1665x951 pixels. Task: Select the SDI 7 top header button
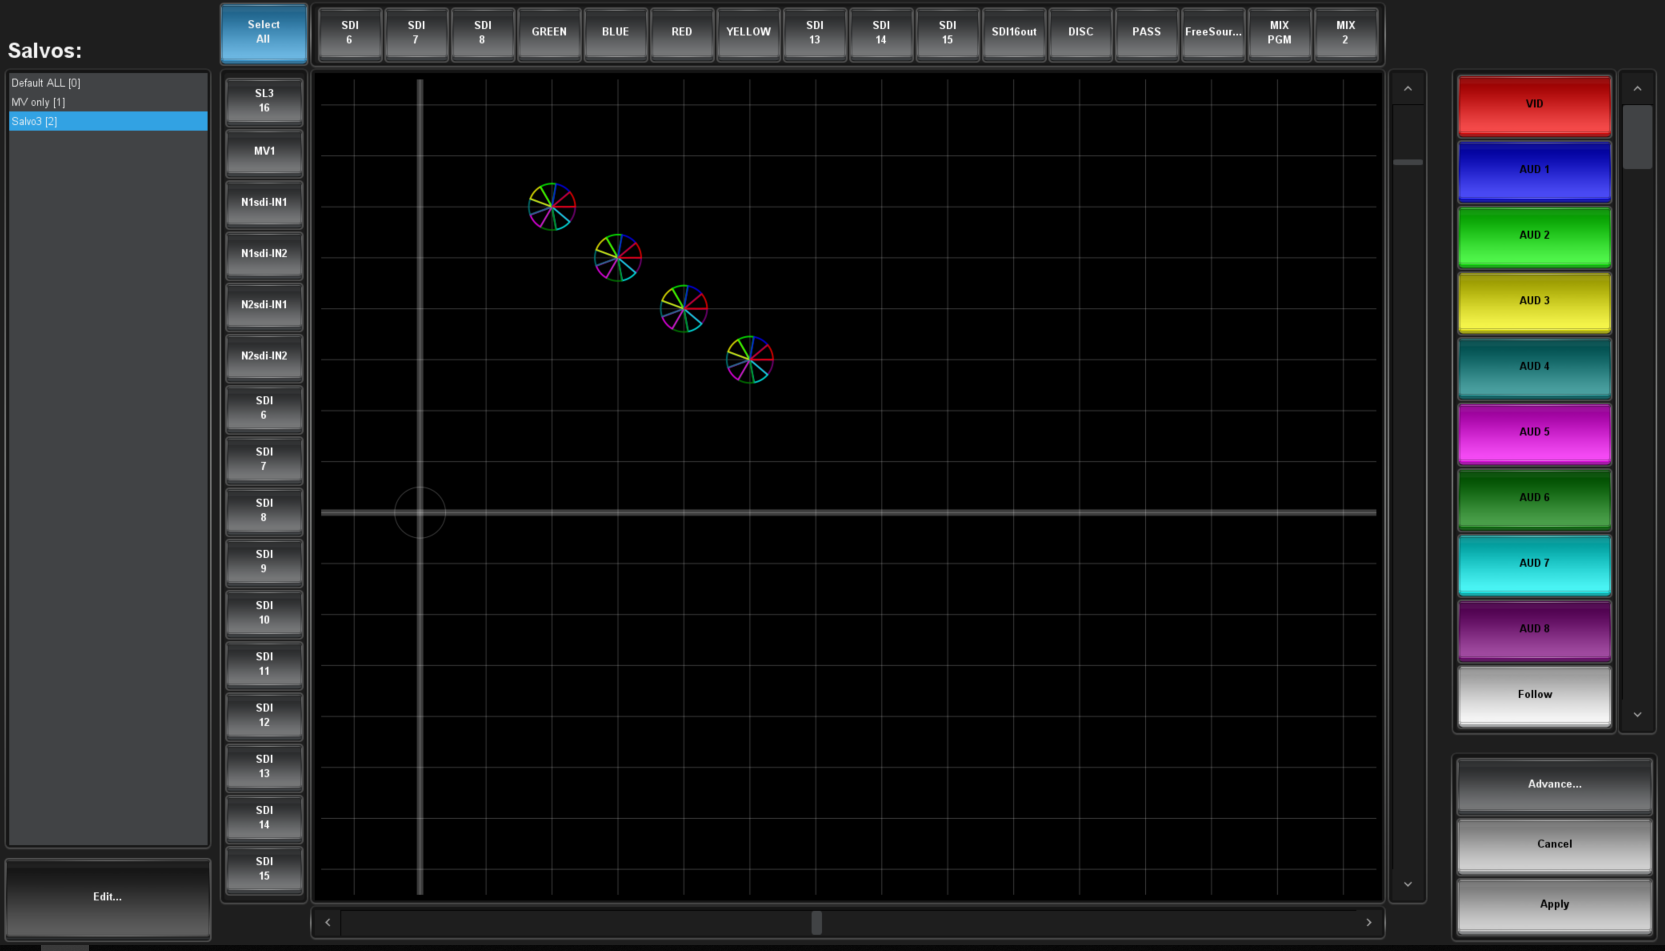[416, 33]
